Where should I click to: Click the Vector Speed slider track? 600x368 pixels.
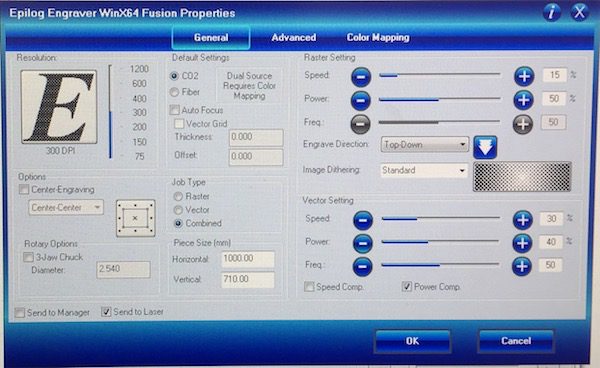(x=441, y=218)
